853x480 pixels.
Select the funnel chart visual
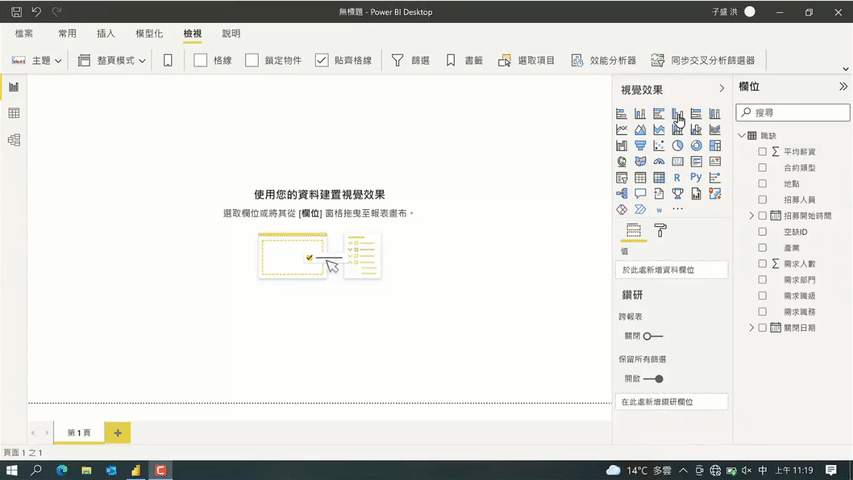point(640,146)
